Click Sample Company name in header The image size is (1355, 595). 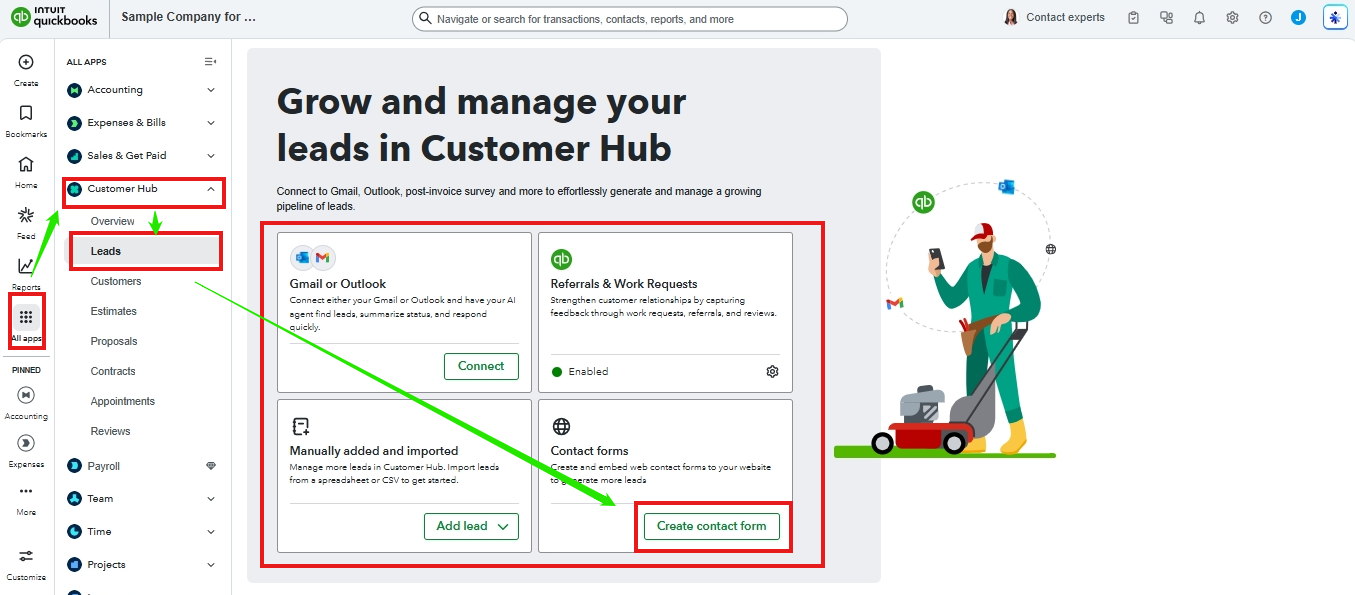[x=189, y=17]
